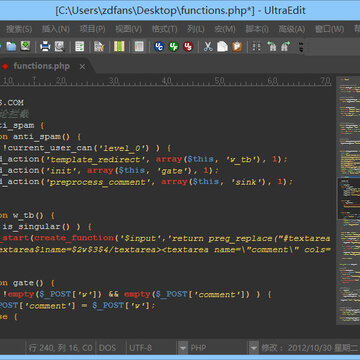Open the 窗口(W) menu
This screenshot has width=360, height=360.
point(329,29)
